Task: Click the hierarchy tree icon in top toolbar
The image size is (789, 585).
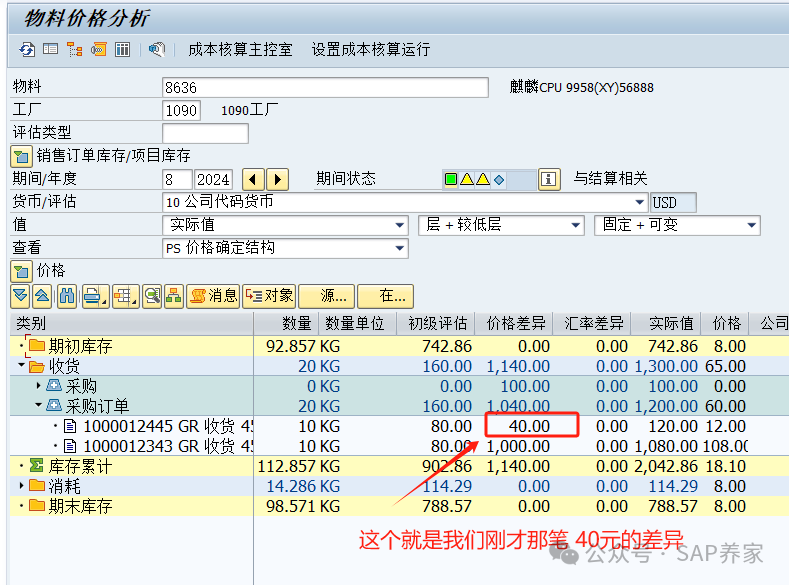Action: click(74, 49)
